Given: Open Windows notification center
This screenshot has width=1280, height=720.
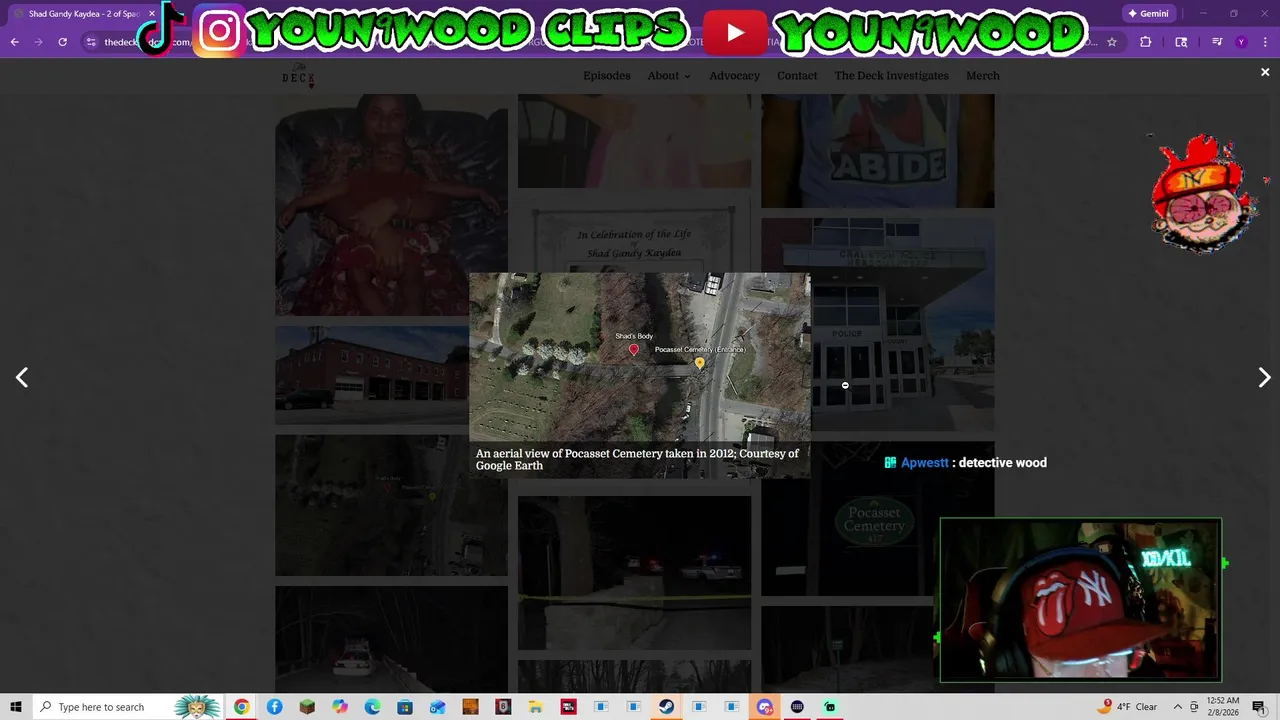Looking at the screenshot, I should coord(1260,707).
